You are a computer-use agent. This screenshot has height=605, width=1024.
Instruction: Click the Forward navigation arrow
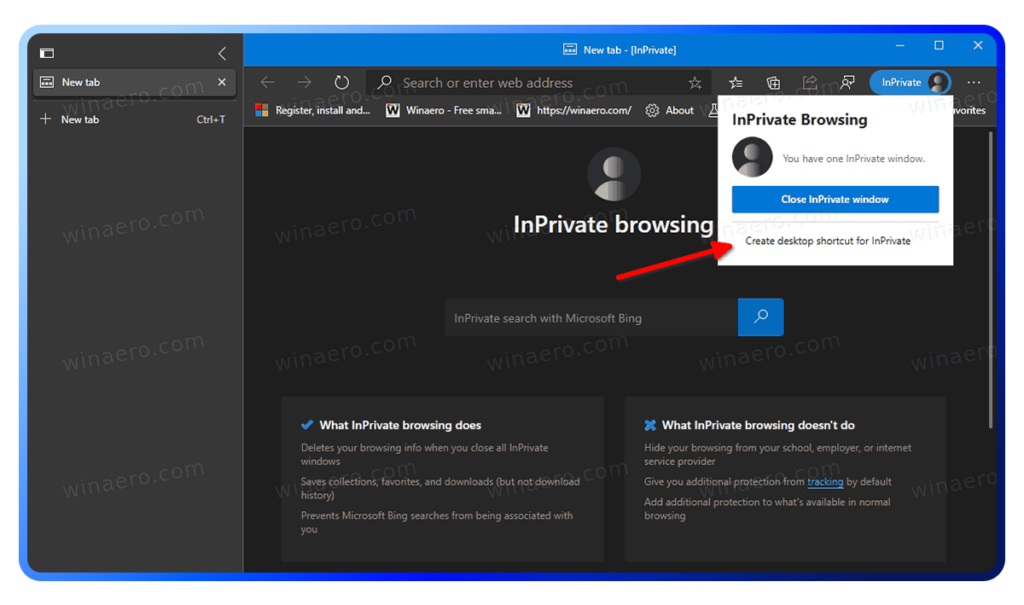tap(304, 83)
